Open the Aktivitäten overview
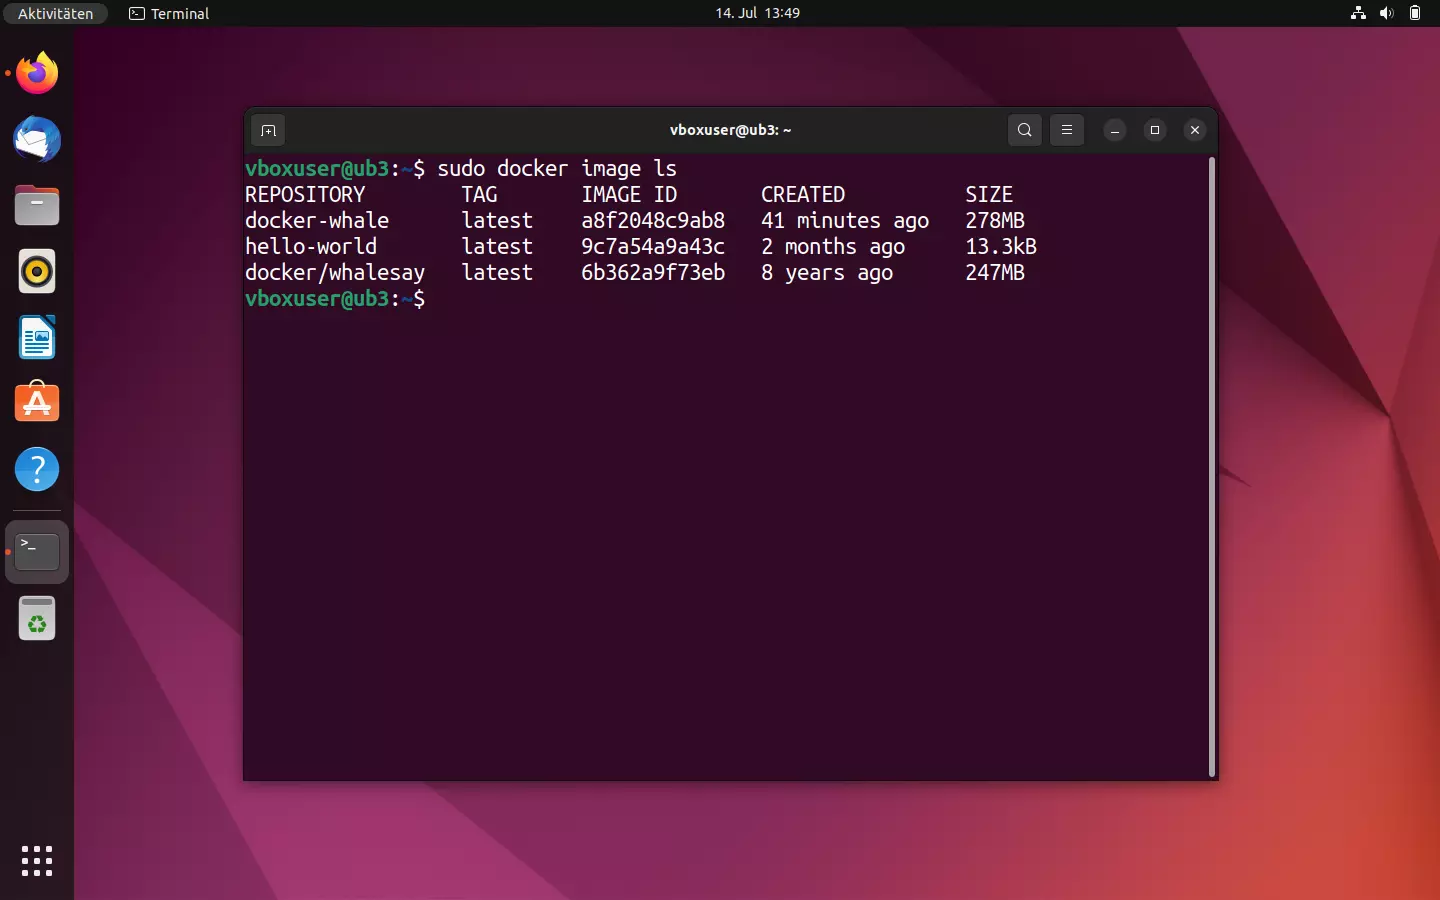Screen dimensions: 1440x900 [x=54, y=13]
